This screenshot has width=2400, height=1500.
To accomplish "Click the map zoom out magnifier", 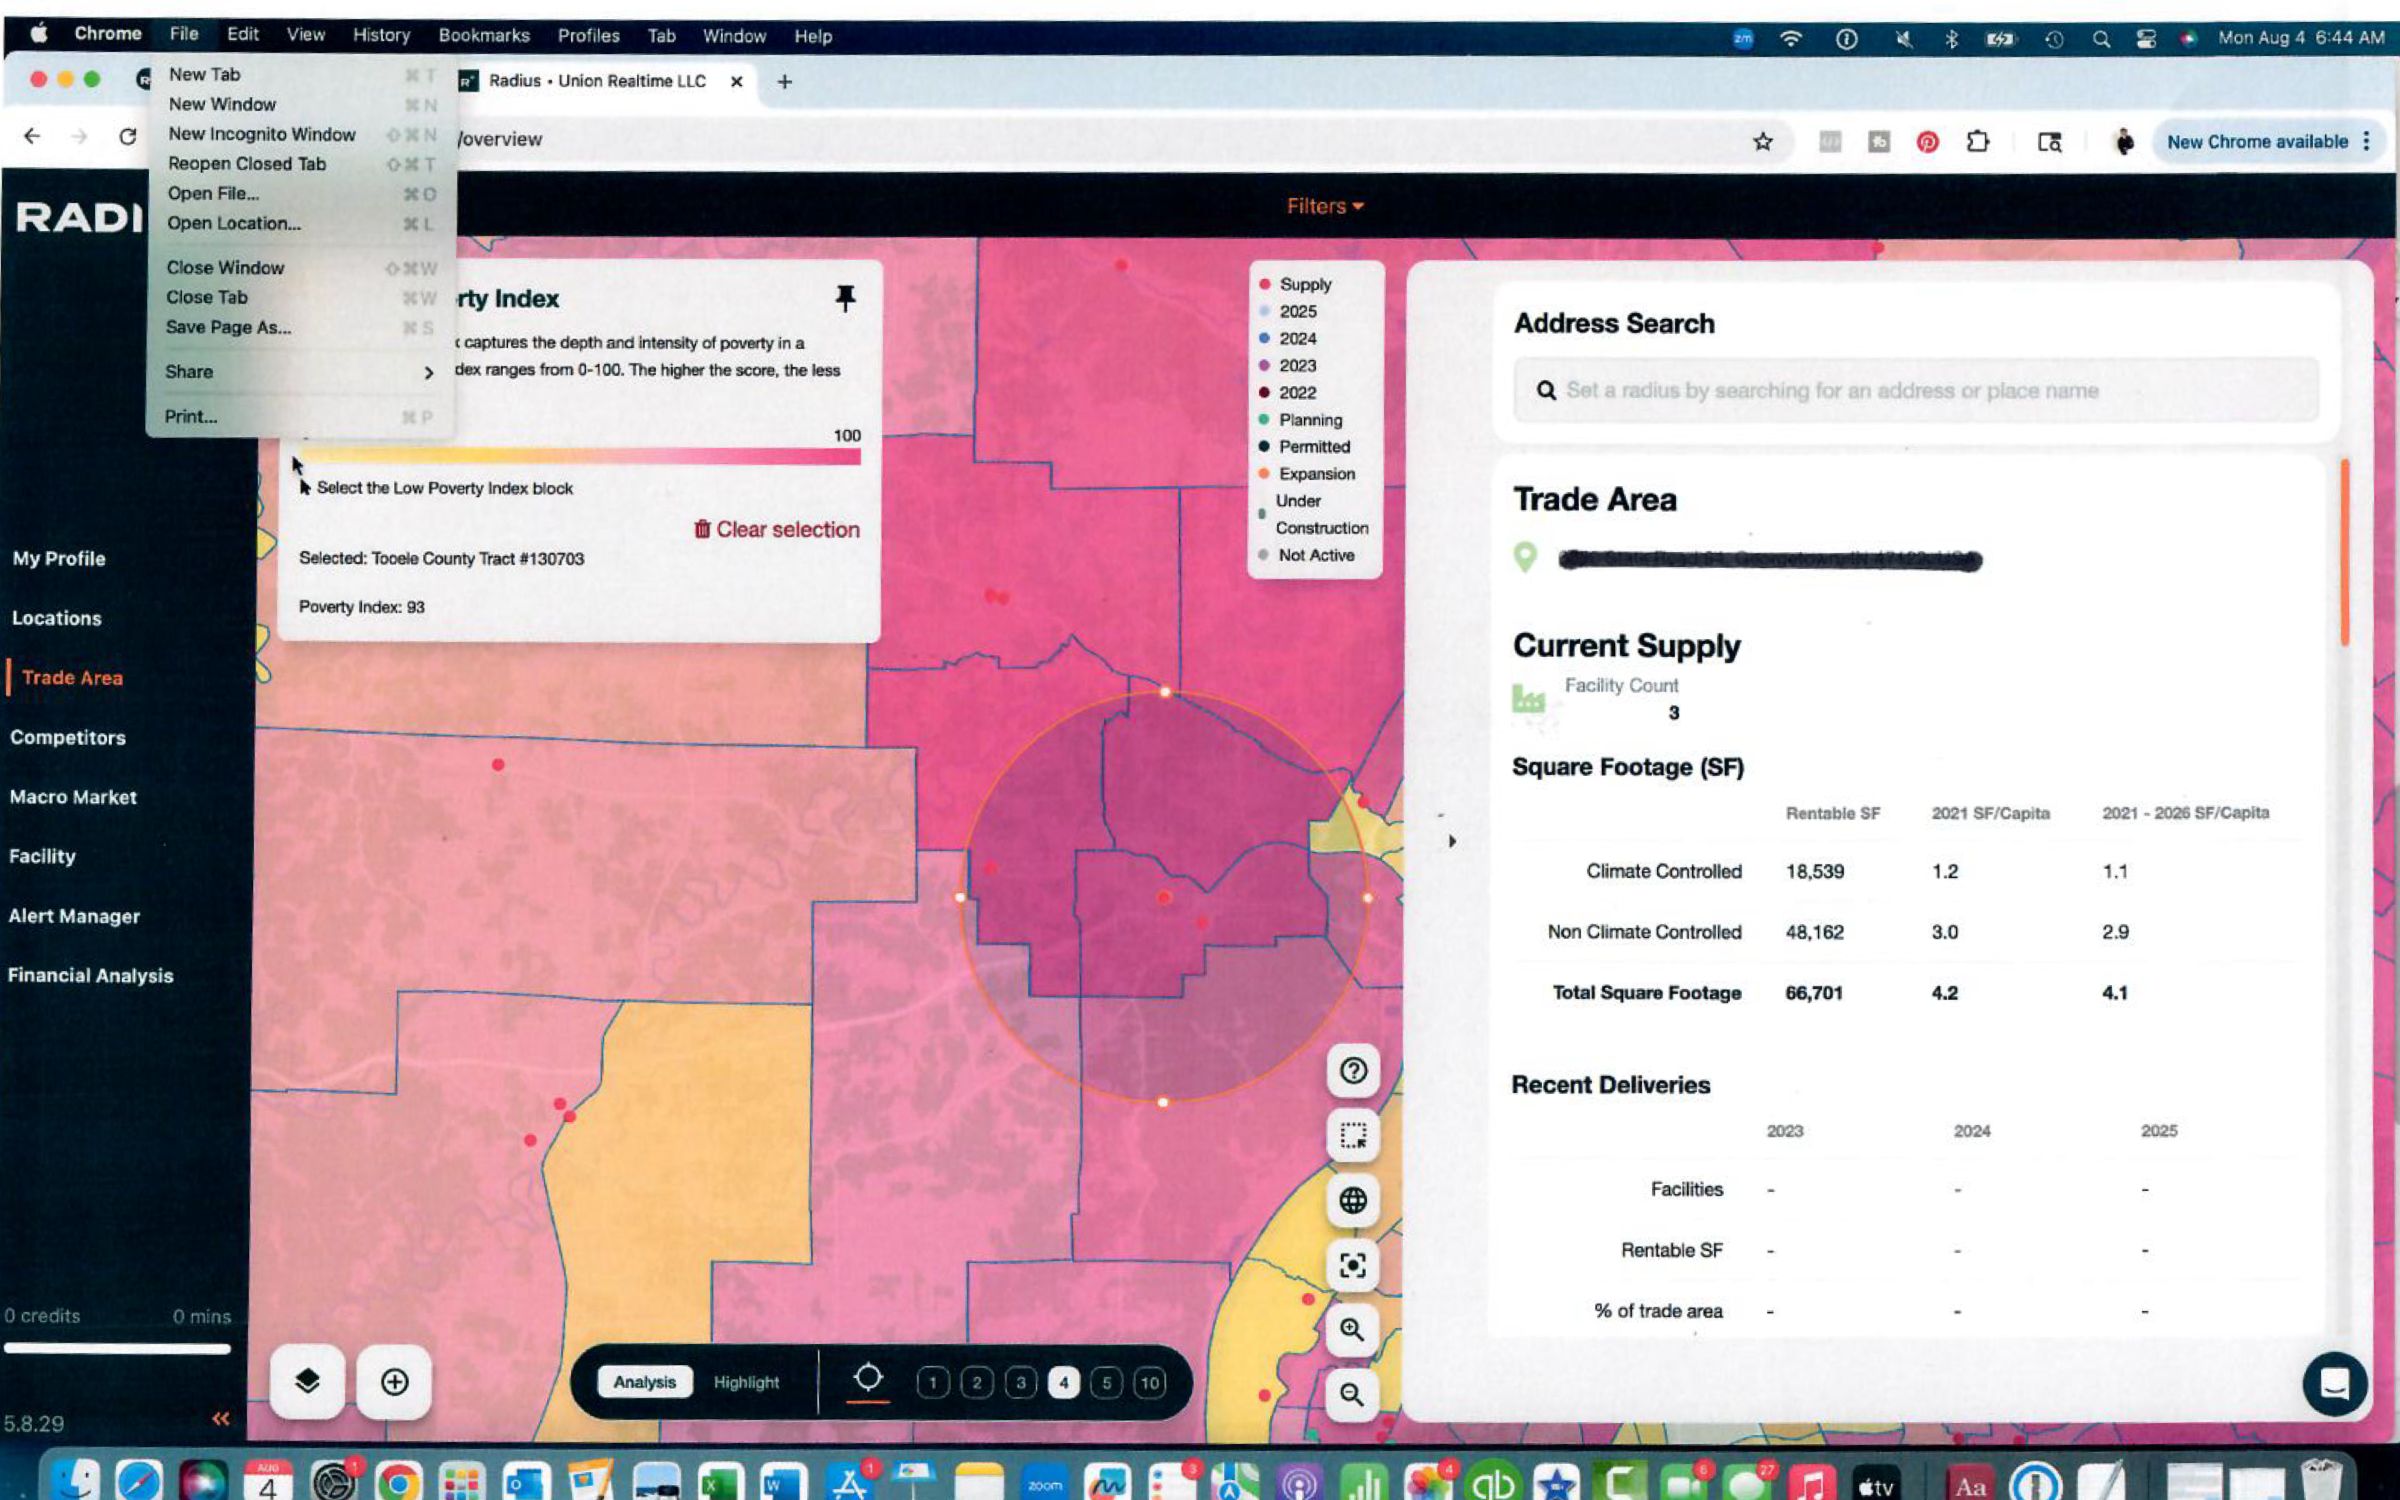I will point(1352,1393).
